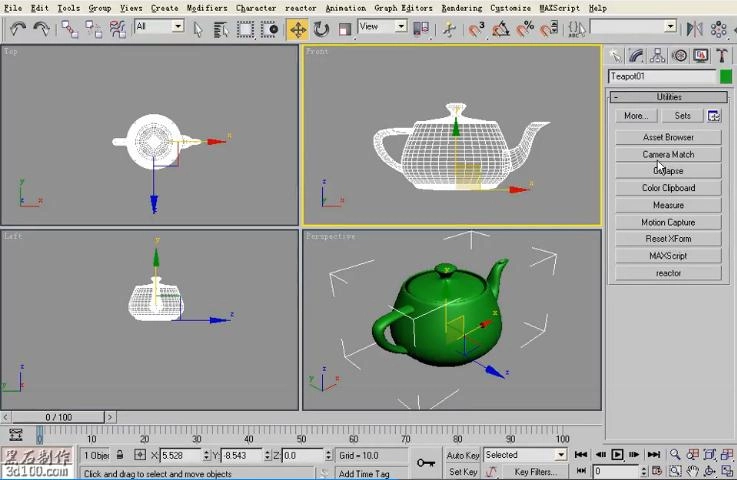Viewport: 737px width, 480px height.
Task: Click the Reset XForm button
Action: (668, 239)
